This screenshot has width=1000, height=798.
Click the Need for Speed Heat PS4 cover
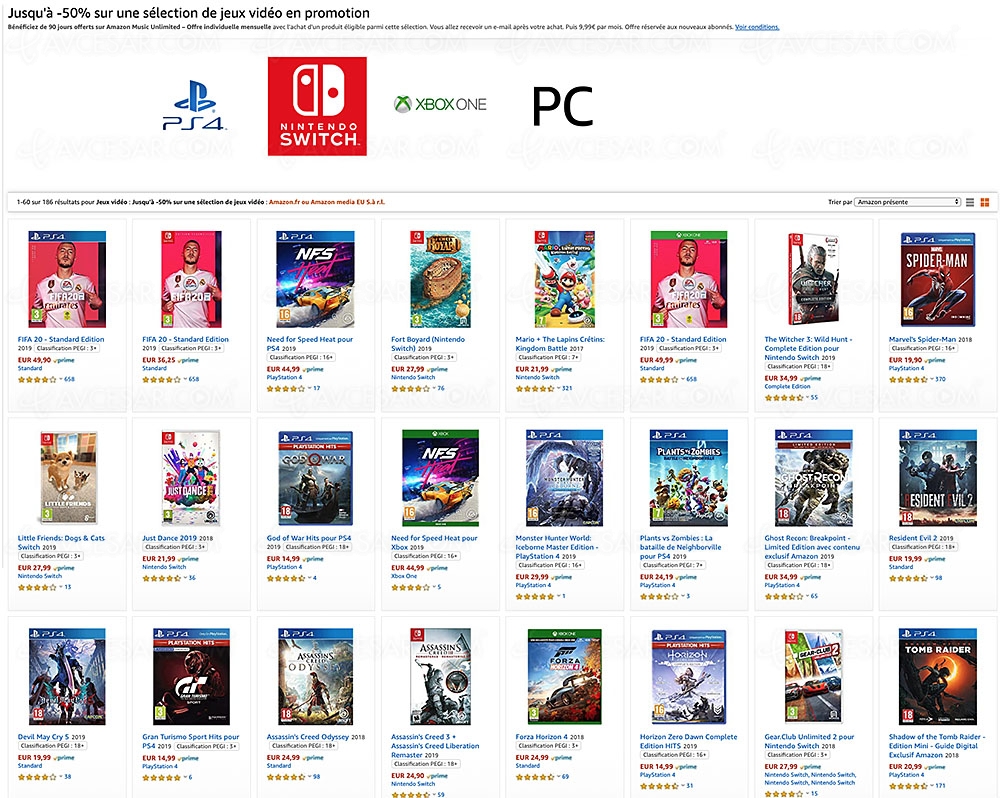coord(314,279)
